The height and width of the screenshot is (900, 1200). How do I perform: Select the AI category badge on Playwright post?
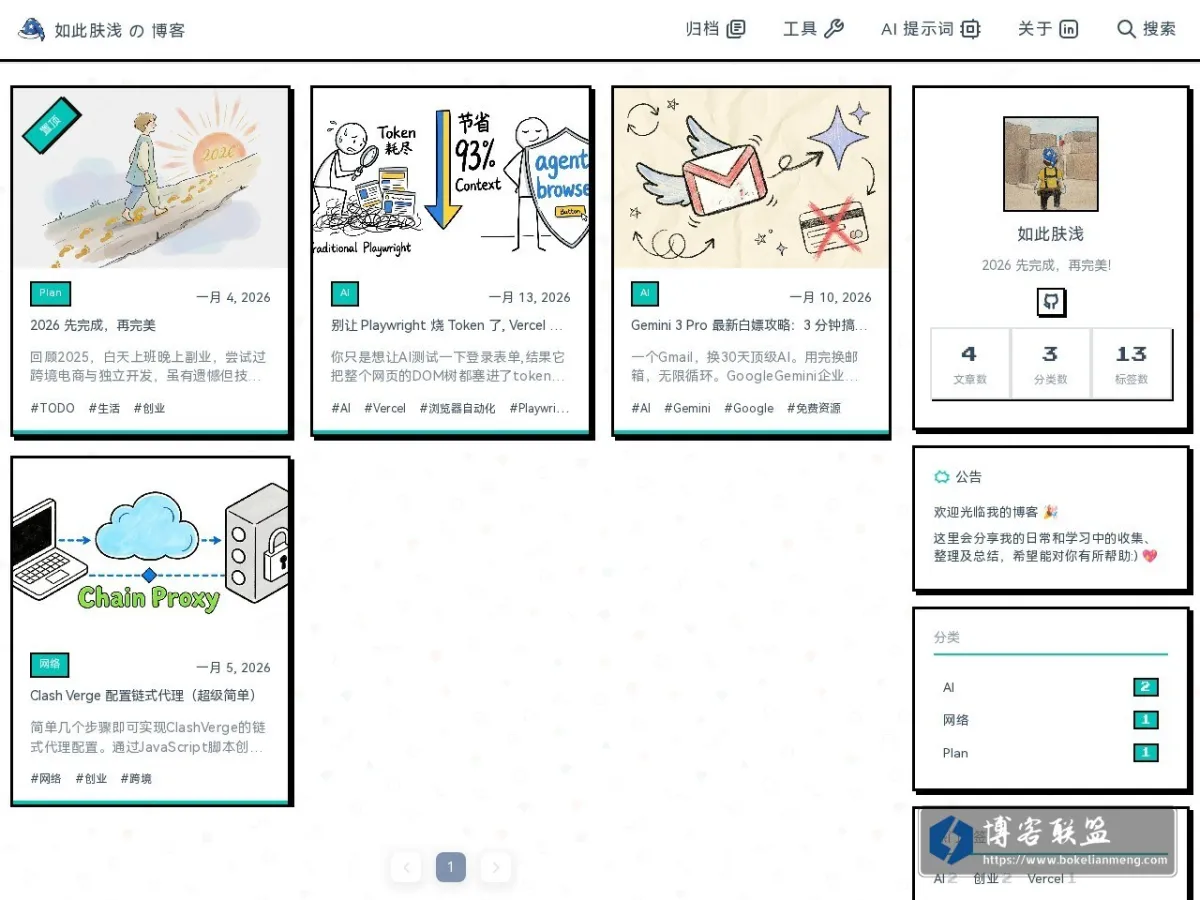pyautogui.click(x=345, y=293)
